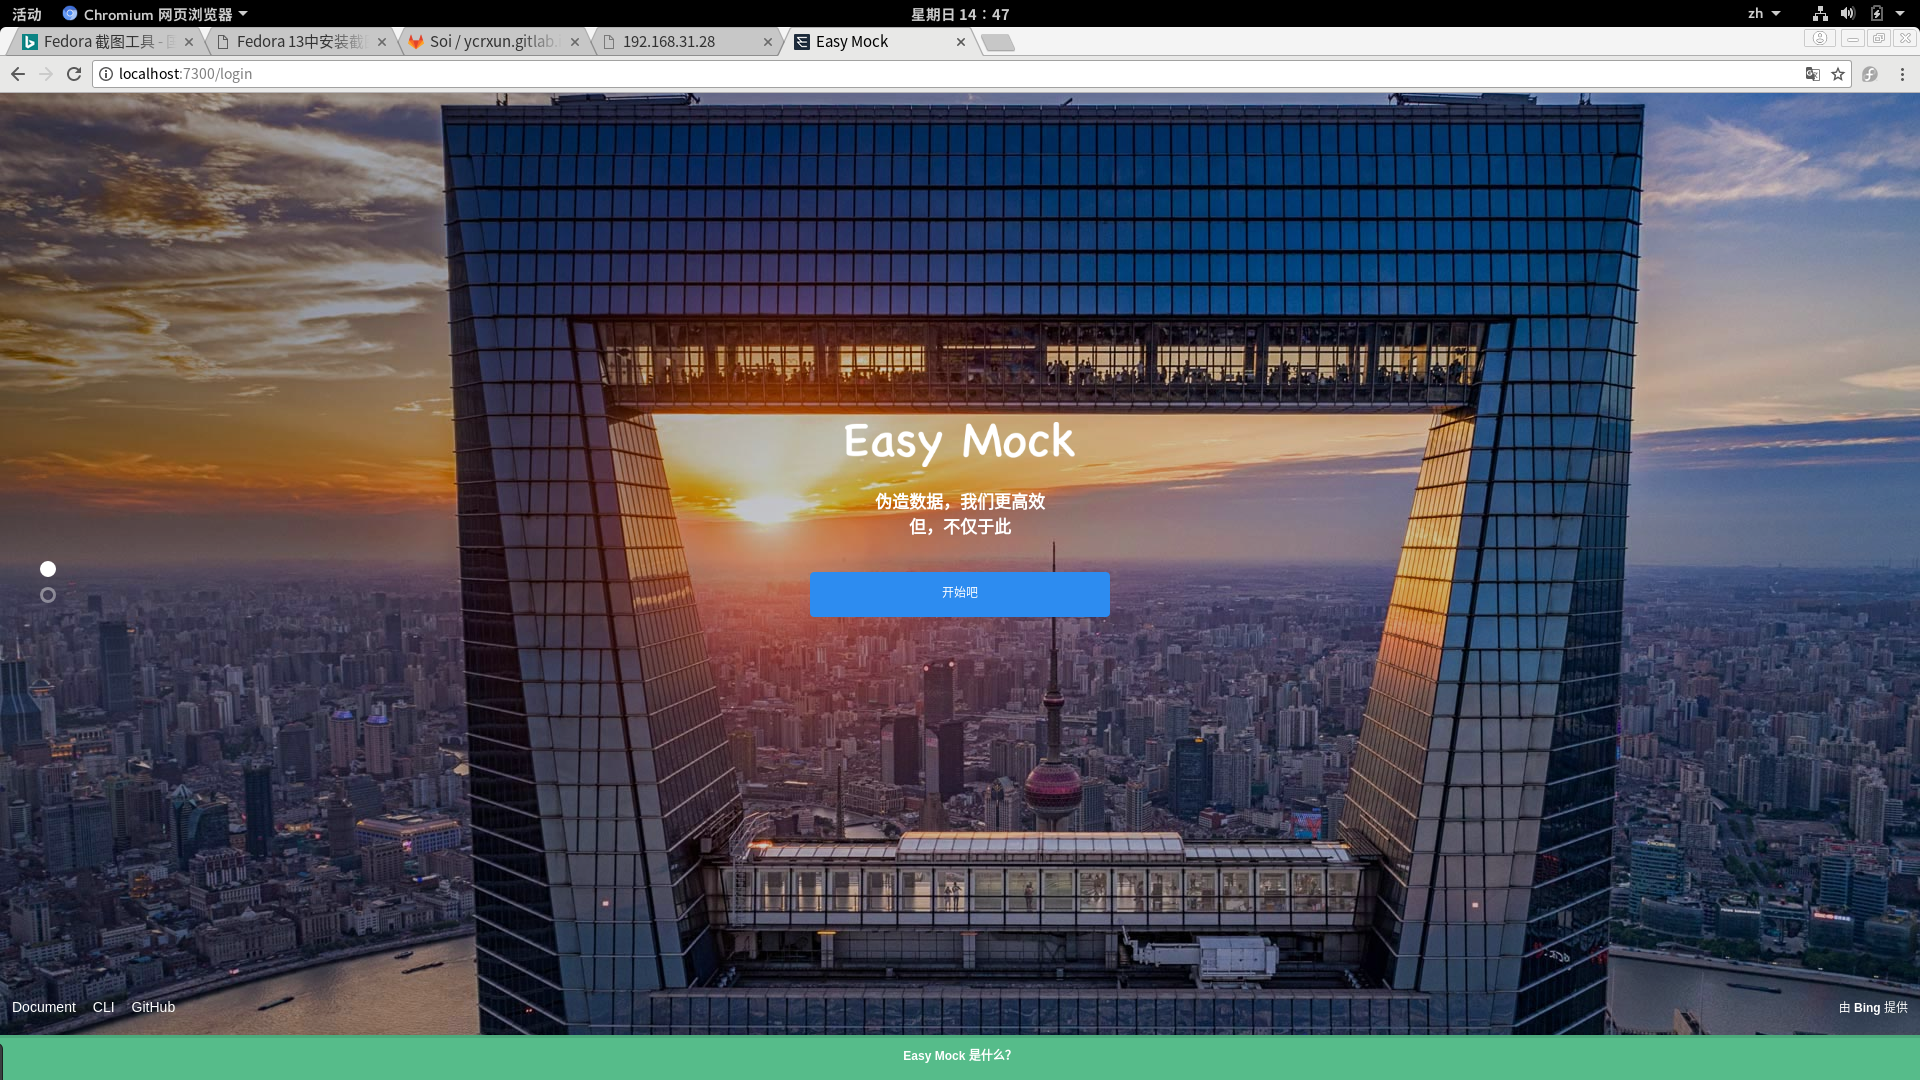Click the 由 Bing 提供 credit link

[x=1873, y=1008]
